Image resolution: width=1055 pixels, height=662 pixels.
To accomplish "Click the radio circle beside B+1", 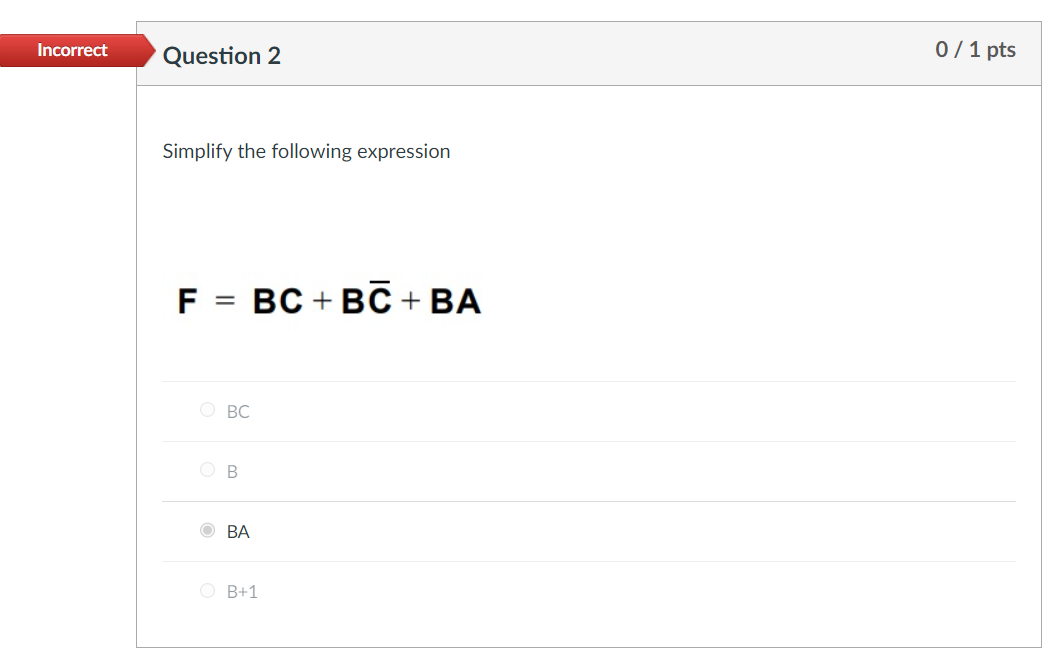I will coord(207,590).
